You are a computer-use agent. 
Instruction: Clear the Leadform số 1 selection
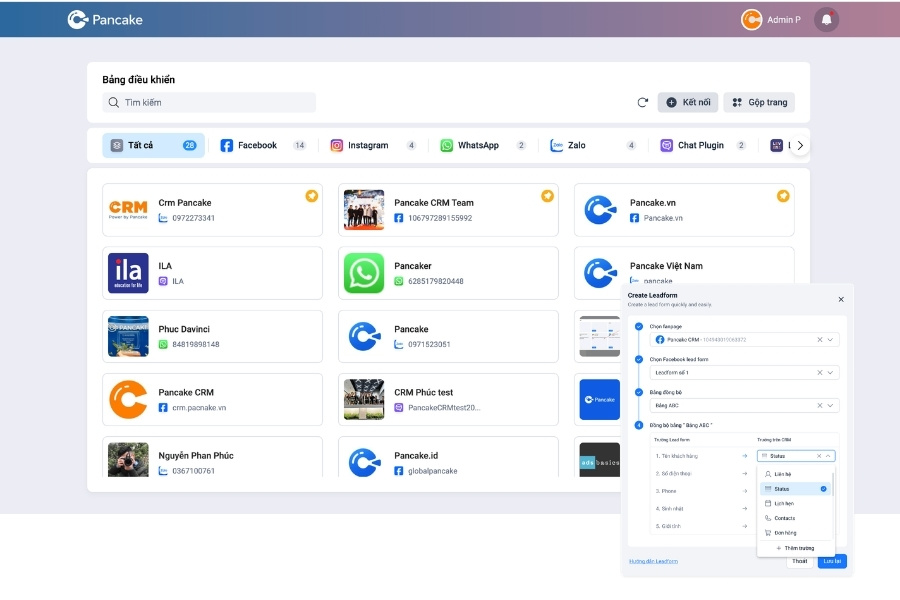tap(820, 373)
